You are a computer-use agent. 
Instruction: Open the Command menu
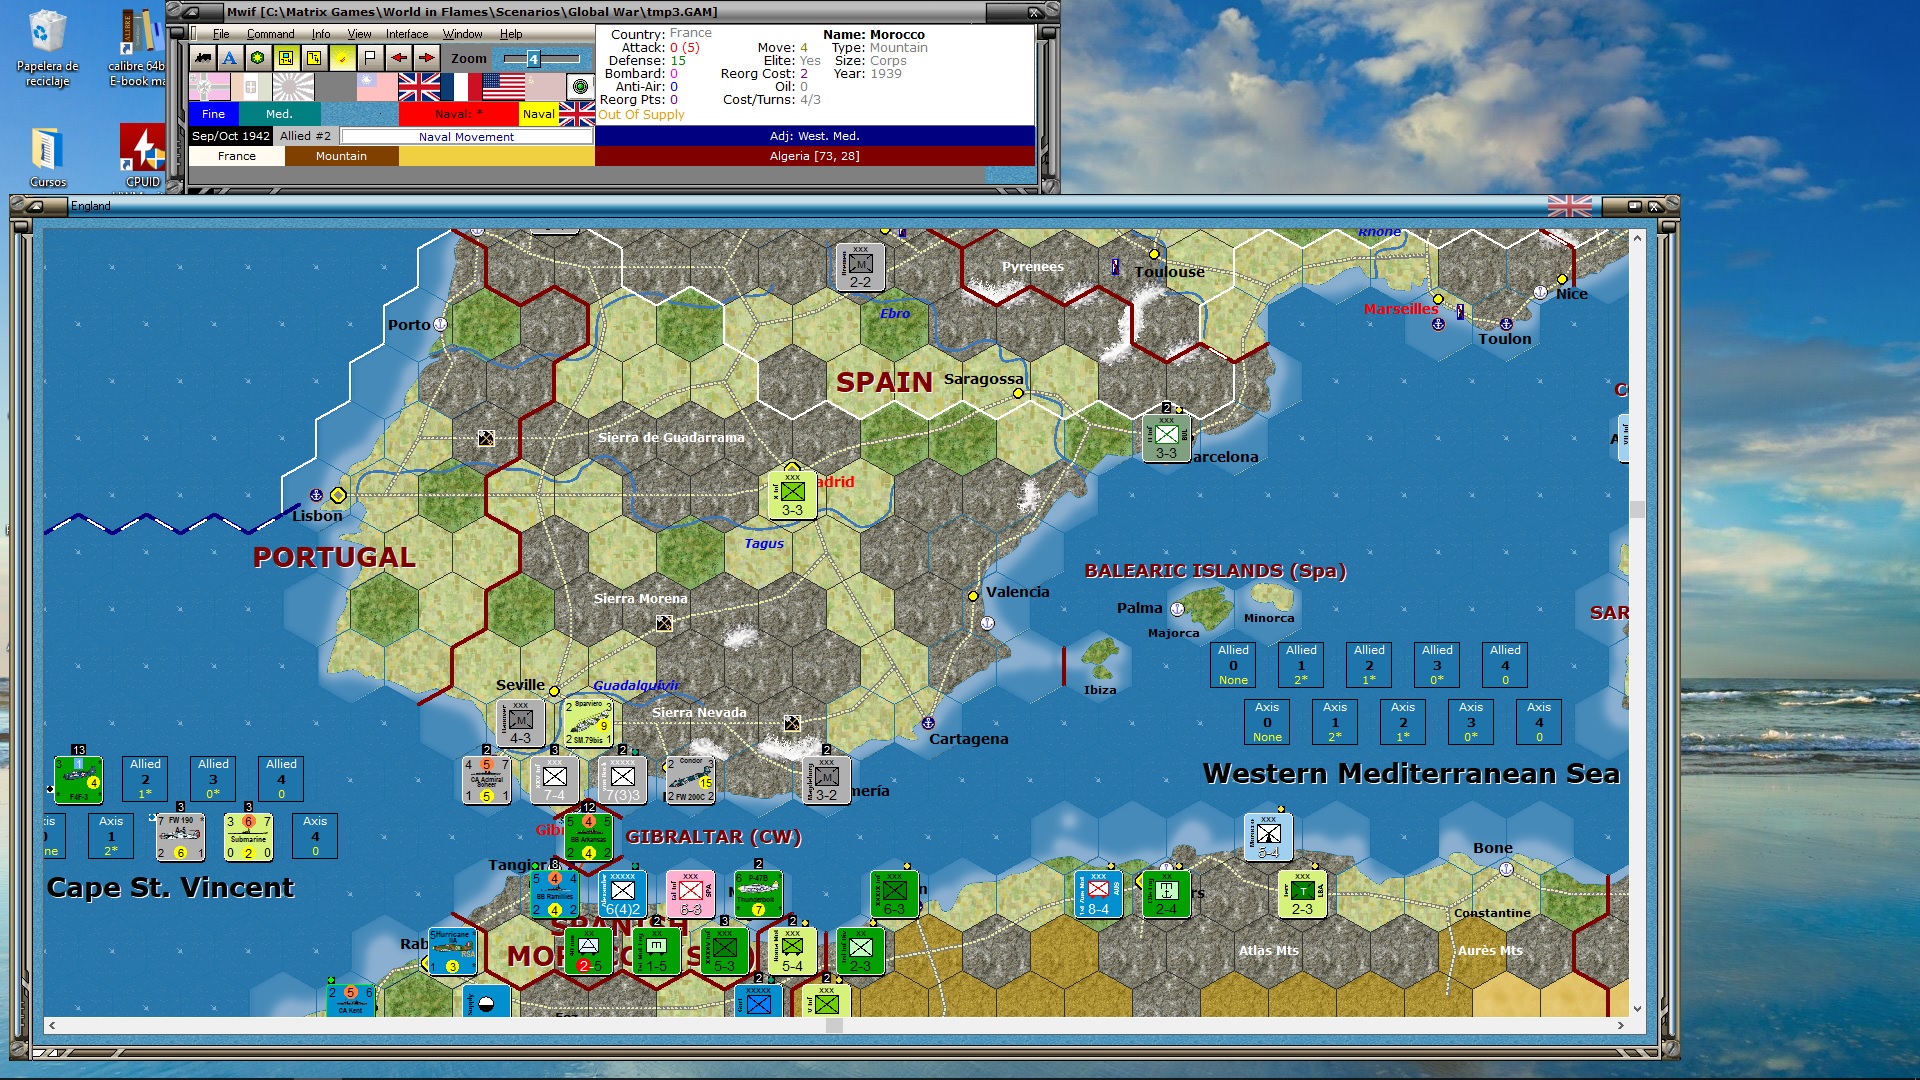click(270, 34)
